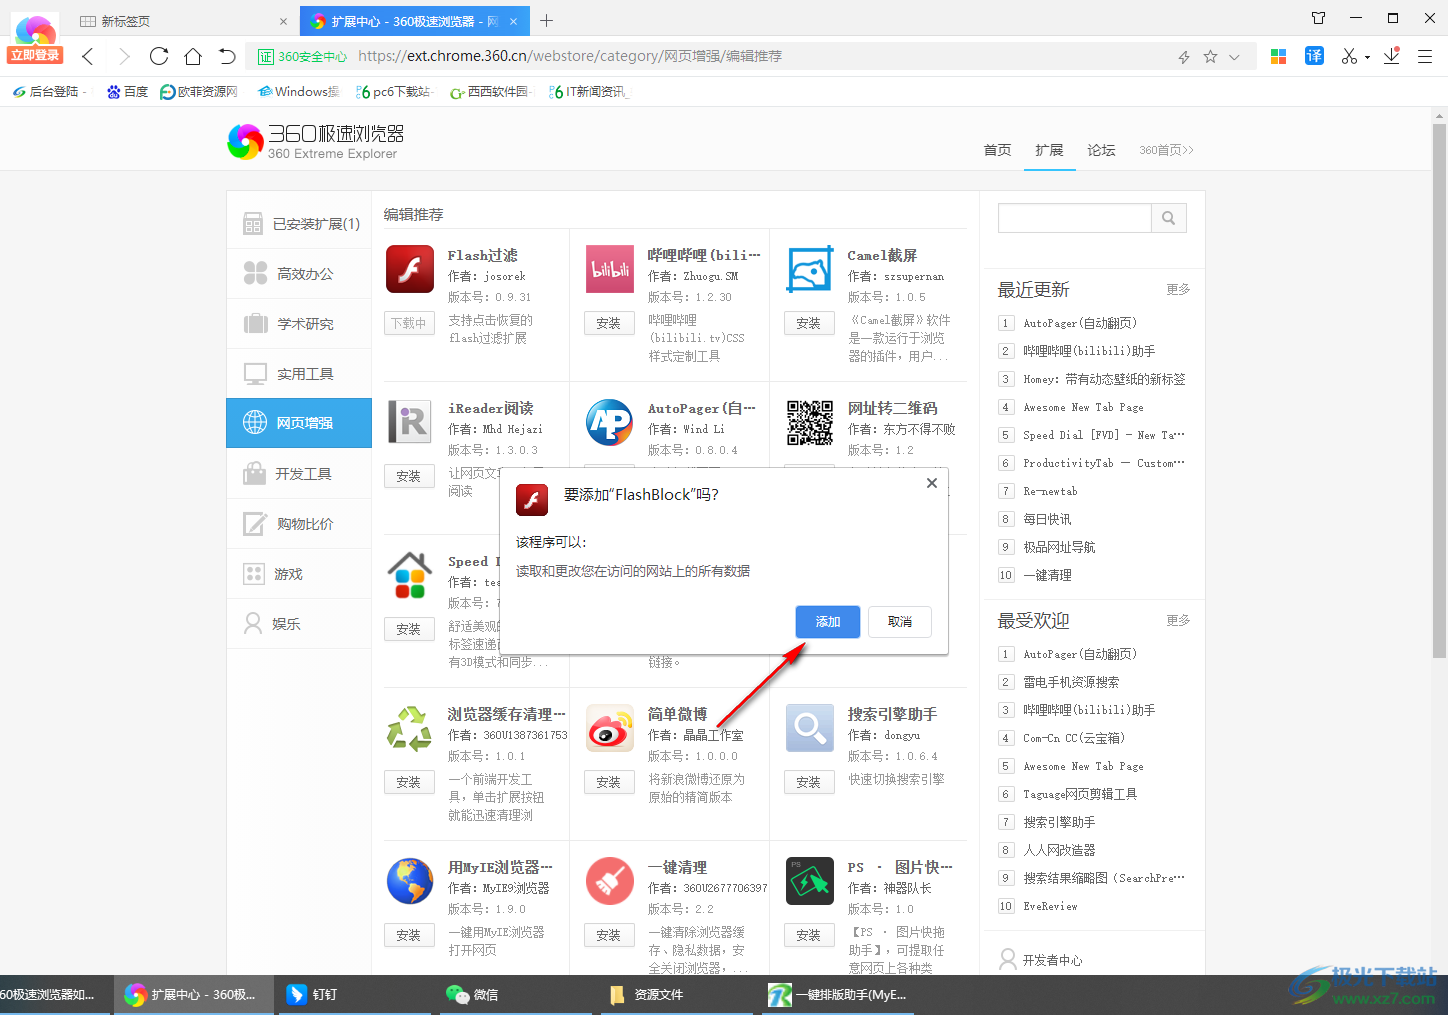Image resolution: width=1448 pixels, height=1015 pixels.
Task: Reload the page with refresh icon
Action: pyautogui.click(x=159, y=56)
